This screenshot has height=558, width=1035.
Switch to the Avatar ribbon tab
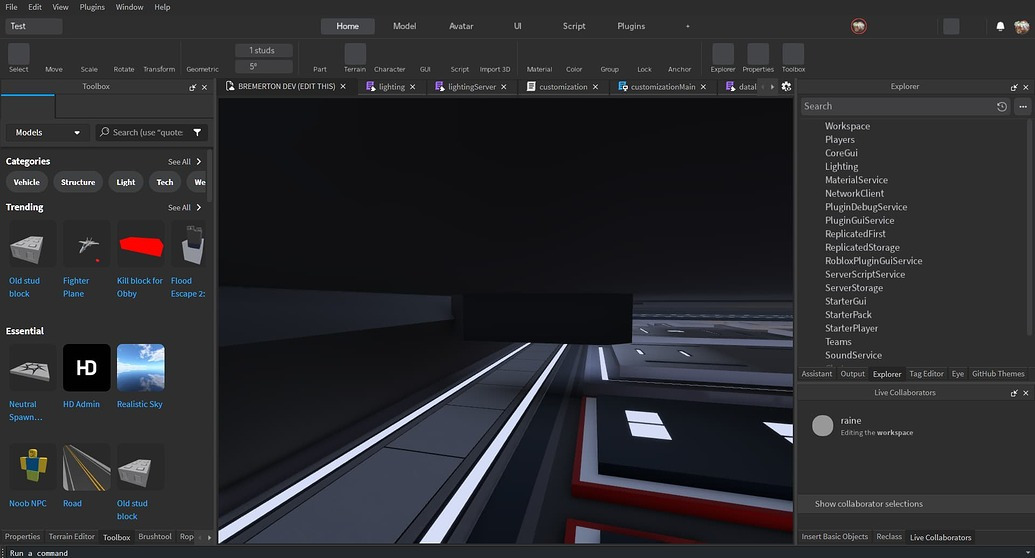click(x=461, y=26)
